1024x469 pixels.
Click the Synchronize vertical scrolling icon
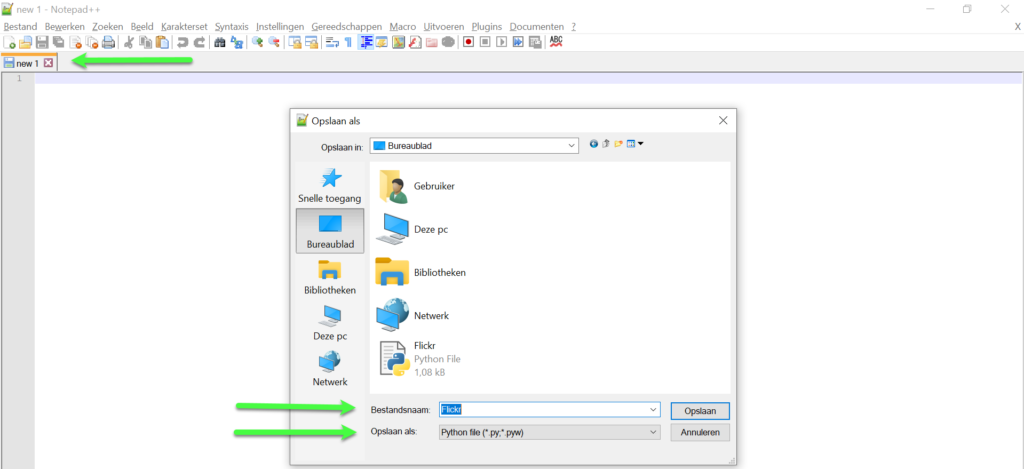295,42
